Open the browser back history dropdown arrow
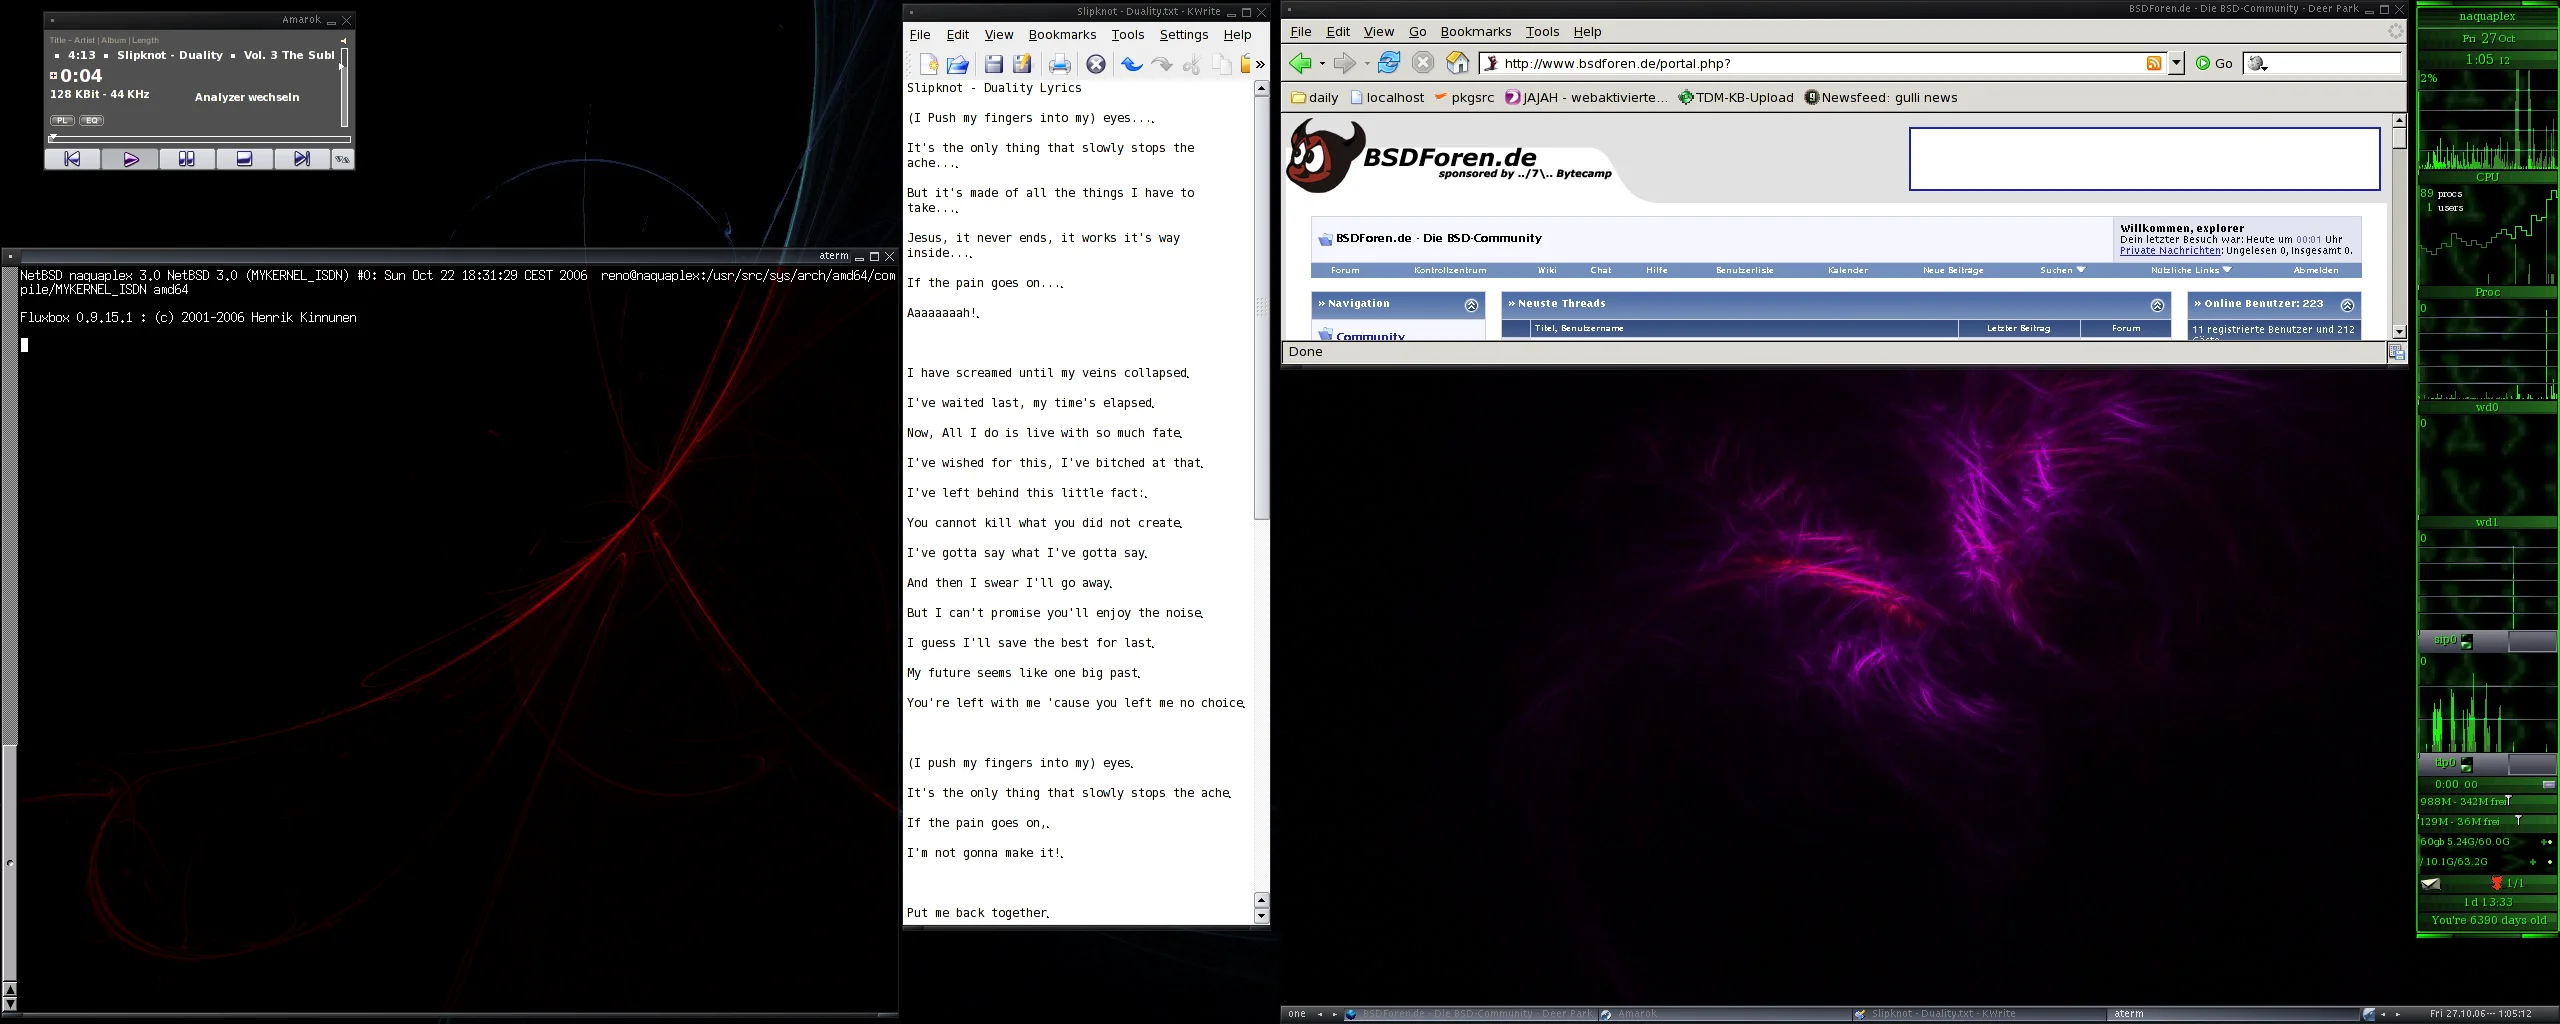This screenshot has height=1024, width=2560. [1322, 64]
